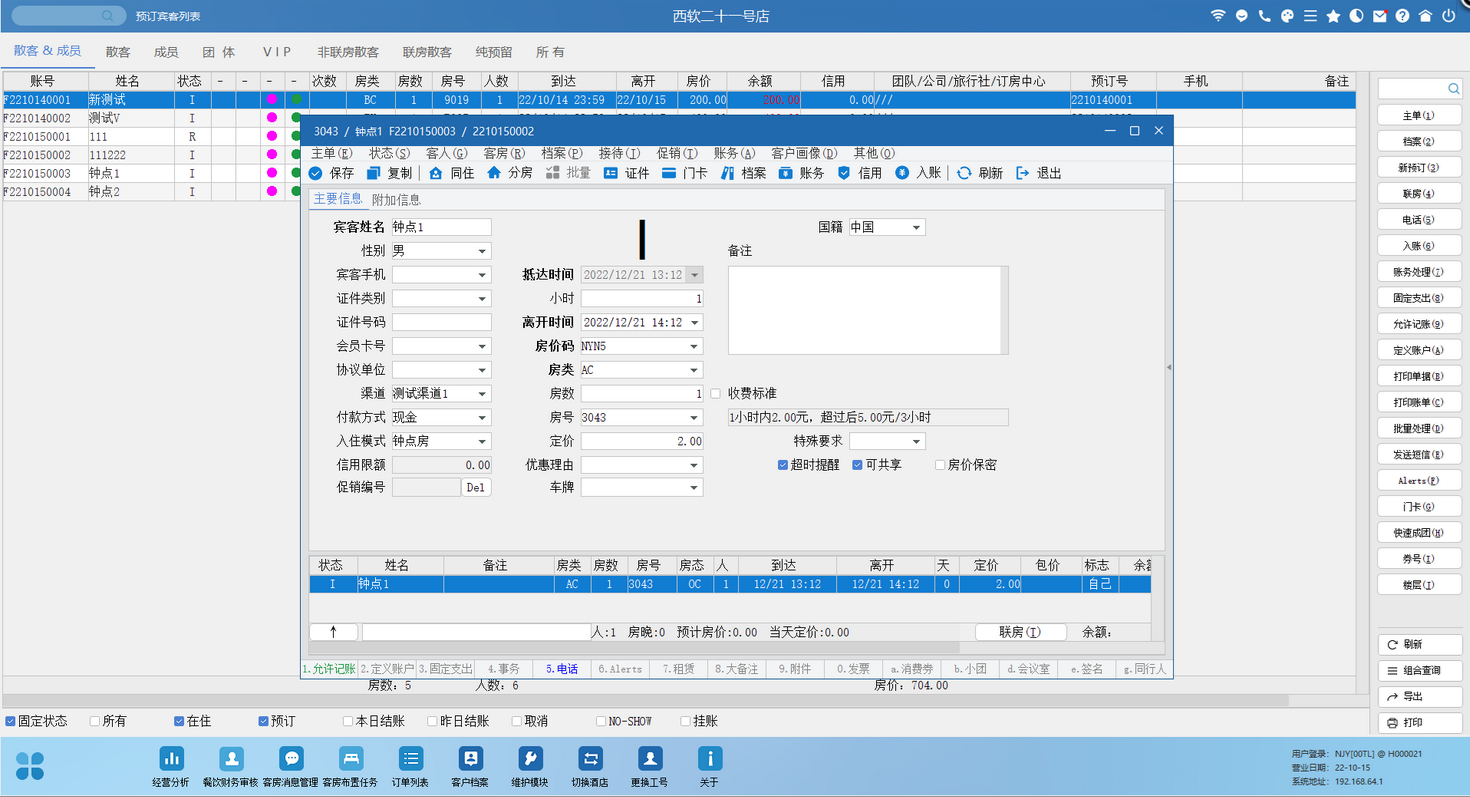Click the 新预订(3) side button
Image resolution: width=1470 pixels, height=797 pixels.
[1418, 168]
